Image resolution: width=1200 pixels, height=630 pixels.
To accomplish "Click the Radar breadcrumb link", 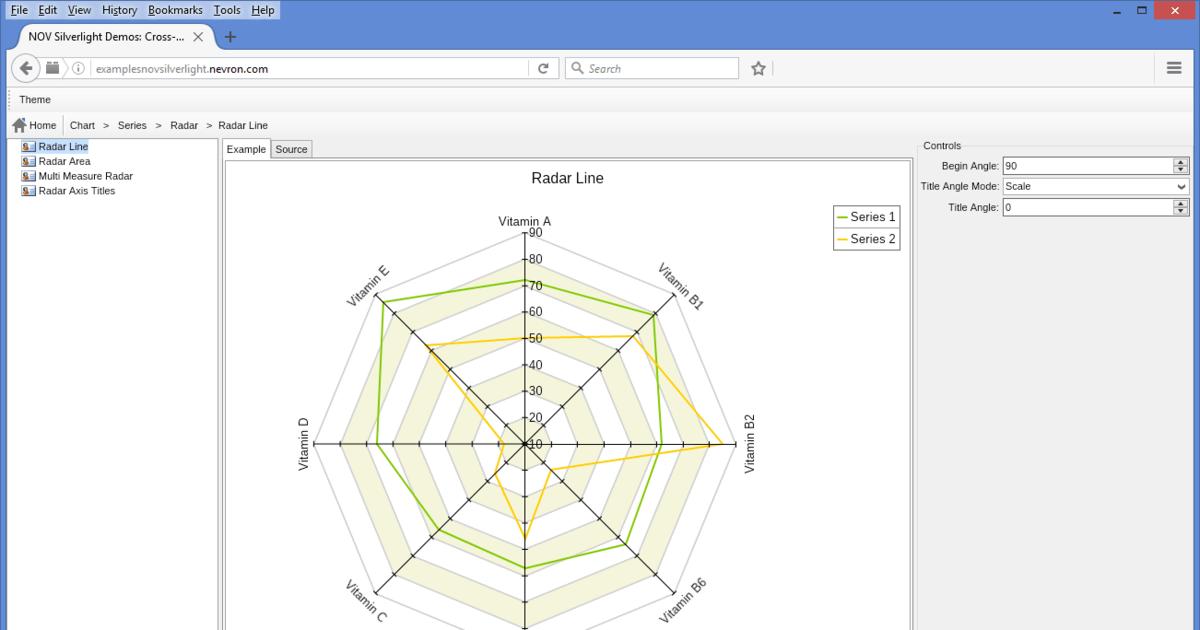I will pyautogui.click(x=184, y=125).
